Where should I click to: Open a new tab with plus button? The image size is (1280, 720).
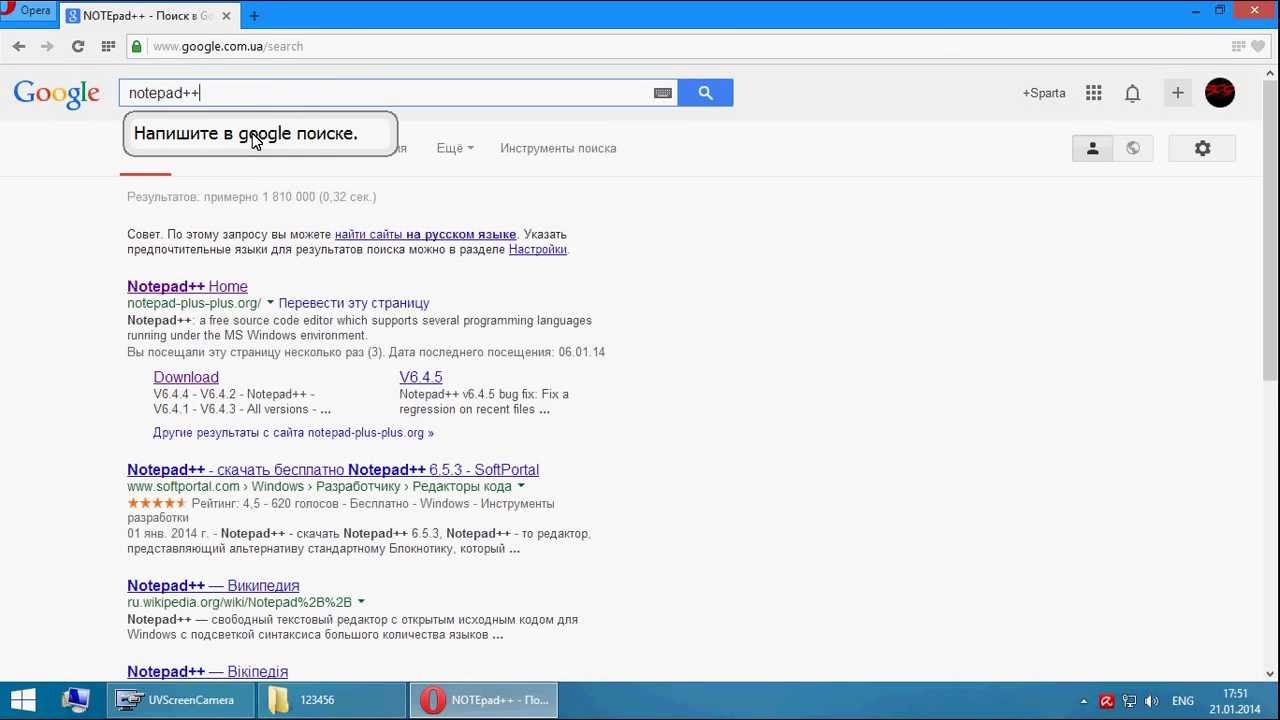click(254, 16)
